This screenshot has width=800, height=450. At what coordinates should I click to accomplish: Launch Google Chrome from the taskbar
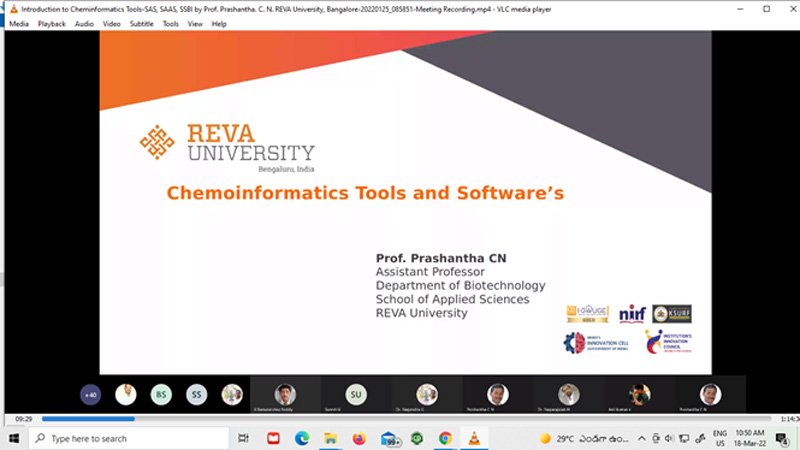pos(445,438)
